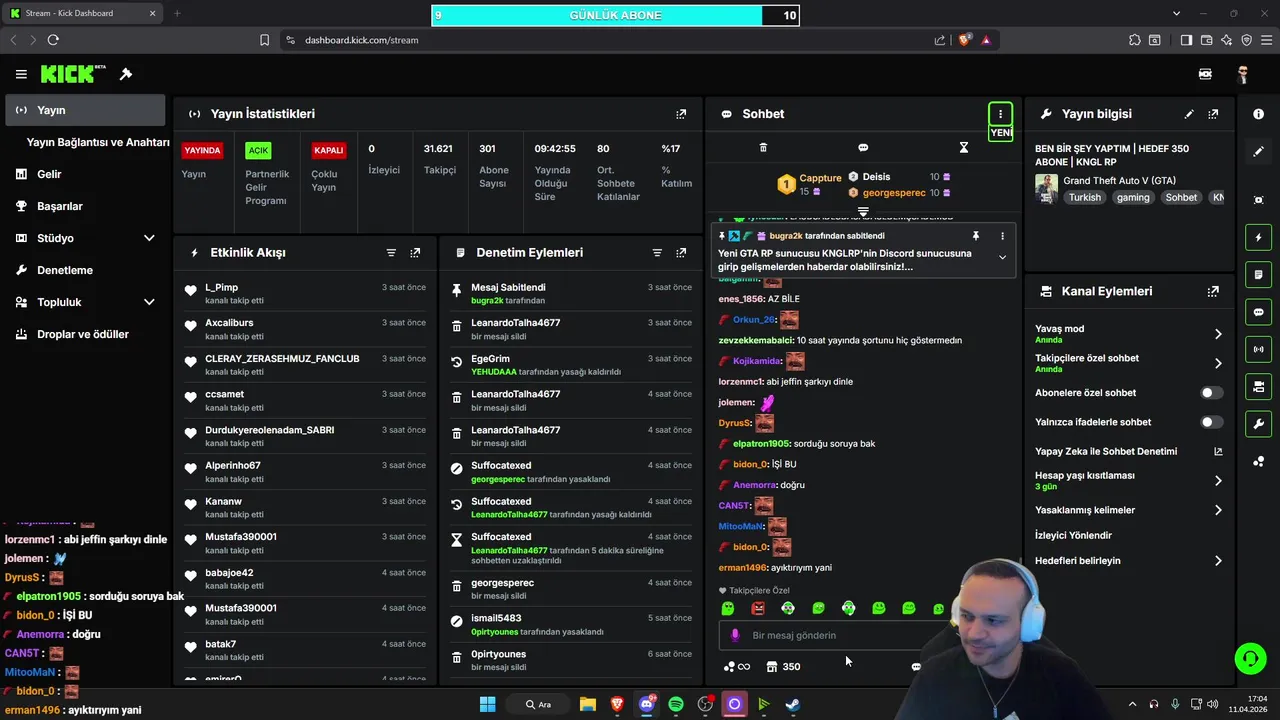Pop out the Denetim Eylemleri panel
This screenshot has height=720, width=1280.
point(681,253)
